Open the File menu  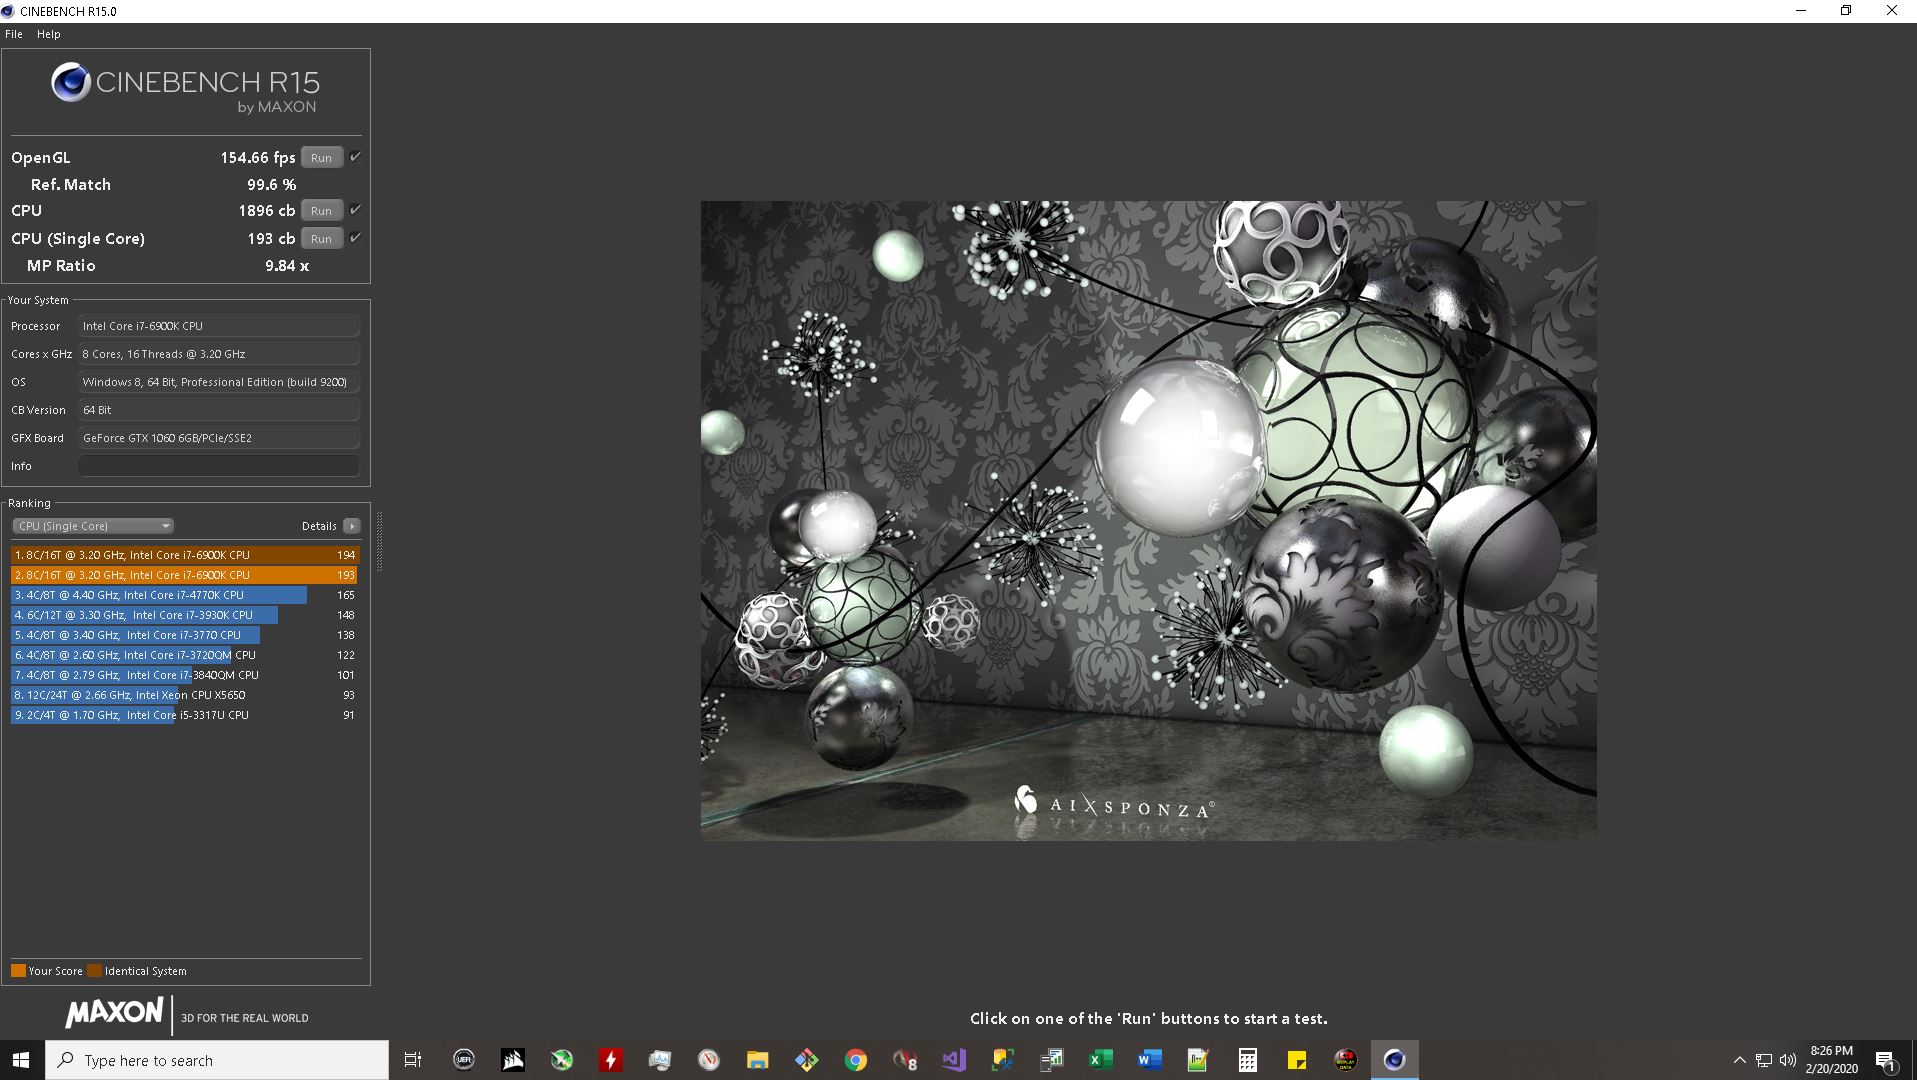point(14,34)
